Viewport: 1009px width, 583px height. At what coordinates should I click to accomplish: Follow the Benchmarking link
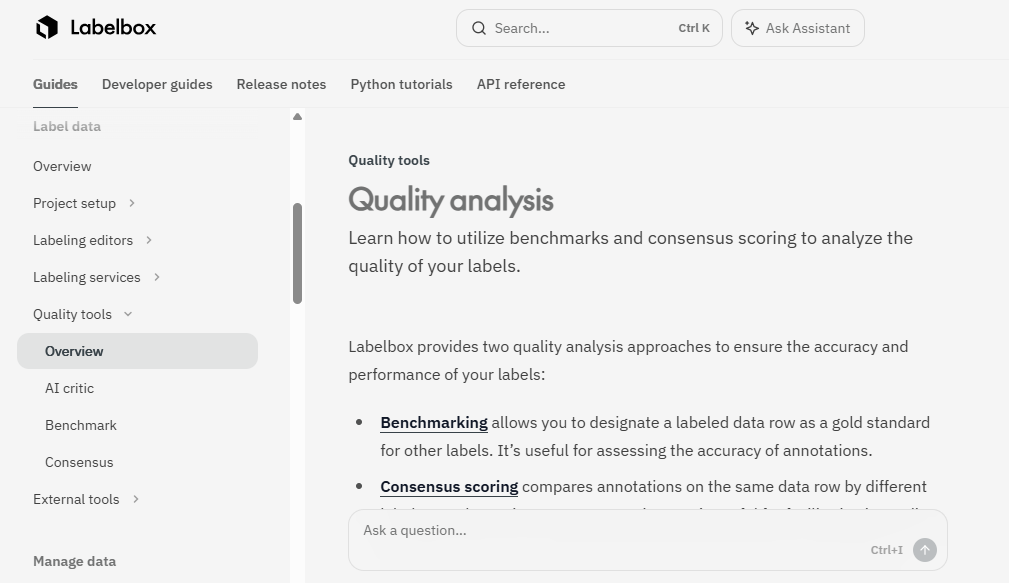pyautogui.click(x=434, y=423)
